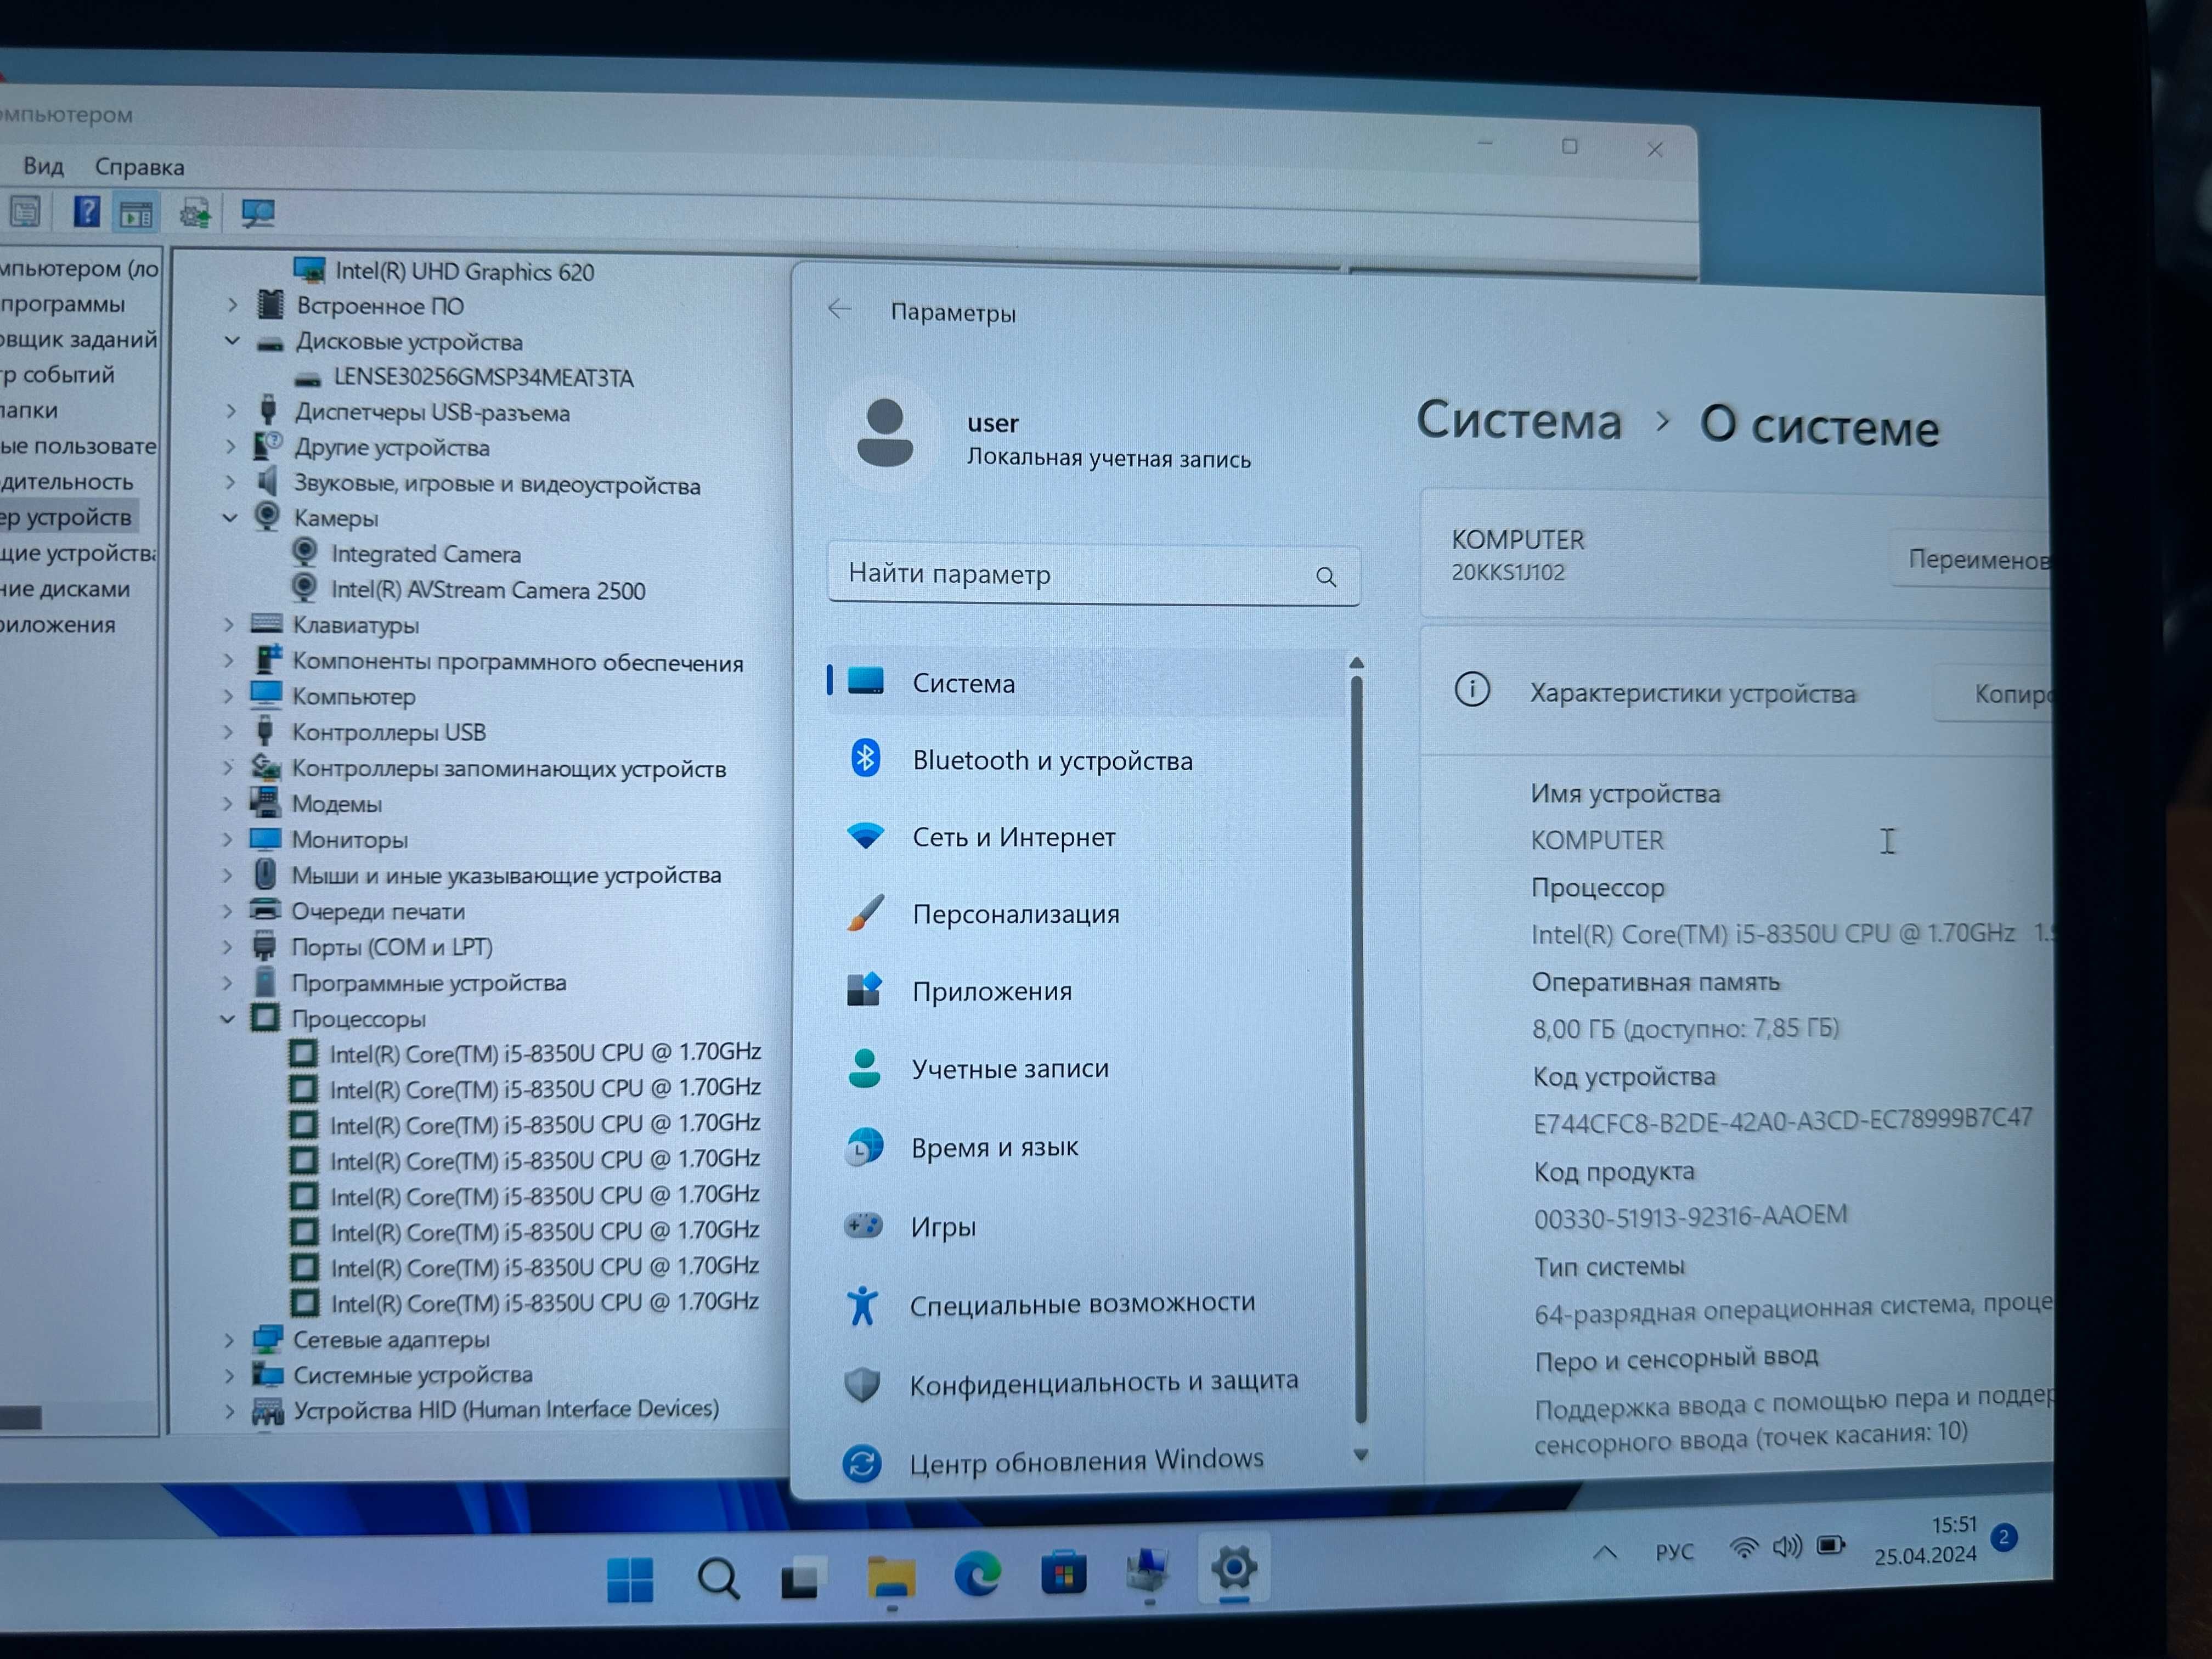Click the Wi-Fi tray icon
Viewport: 2212px width, 1659px height.
1743,1548
